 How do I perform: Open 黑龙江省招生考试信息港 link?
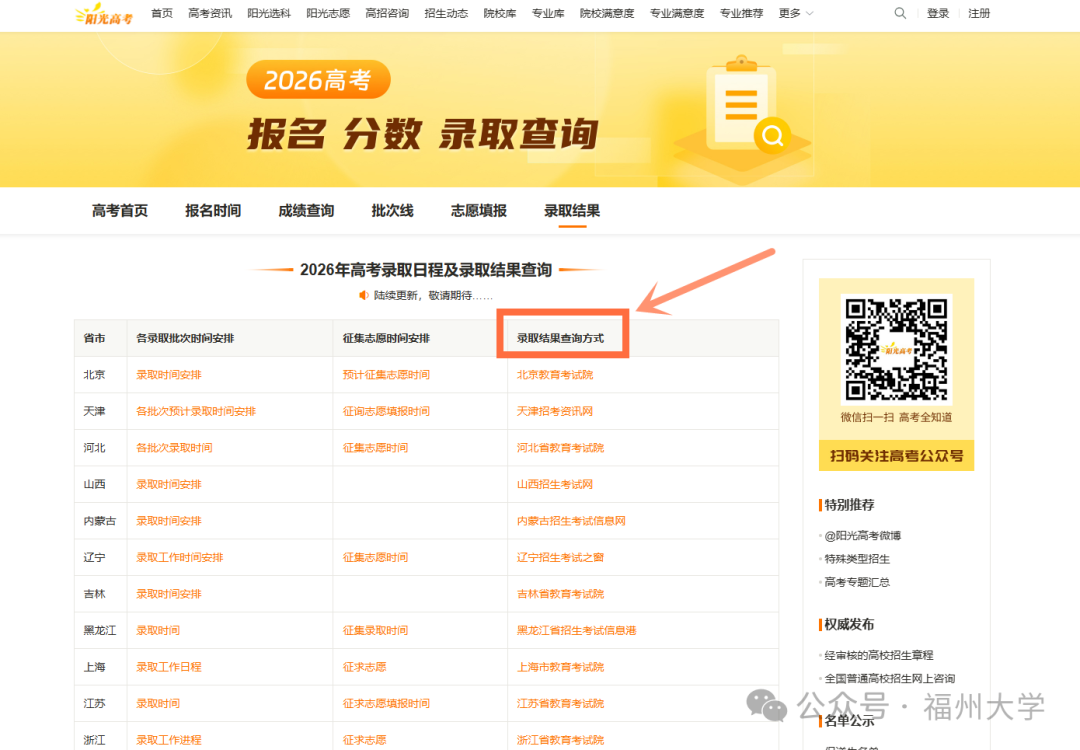tap(577, 630)
